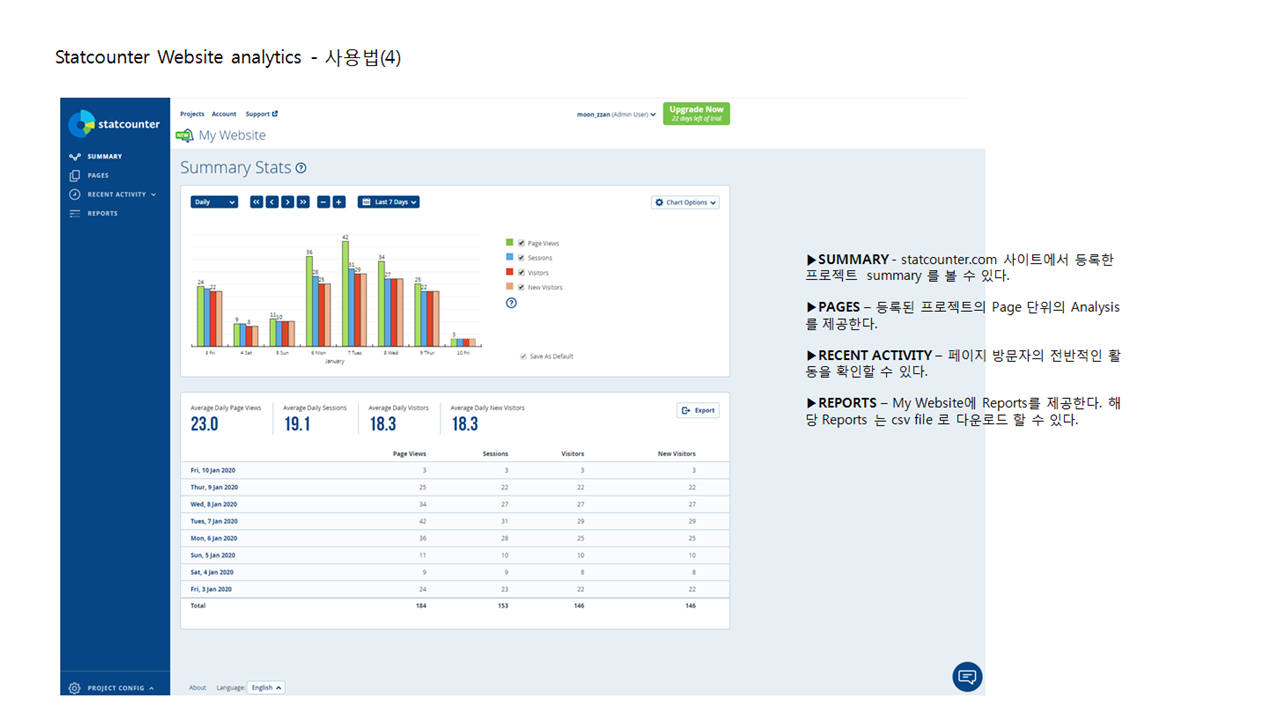
Task: Open the Daily granularity dropdown
Action: point(214,202)
